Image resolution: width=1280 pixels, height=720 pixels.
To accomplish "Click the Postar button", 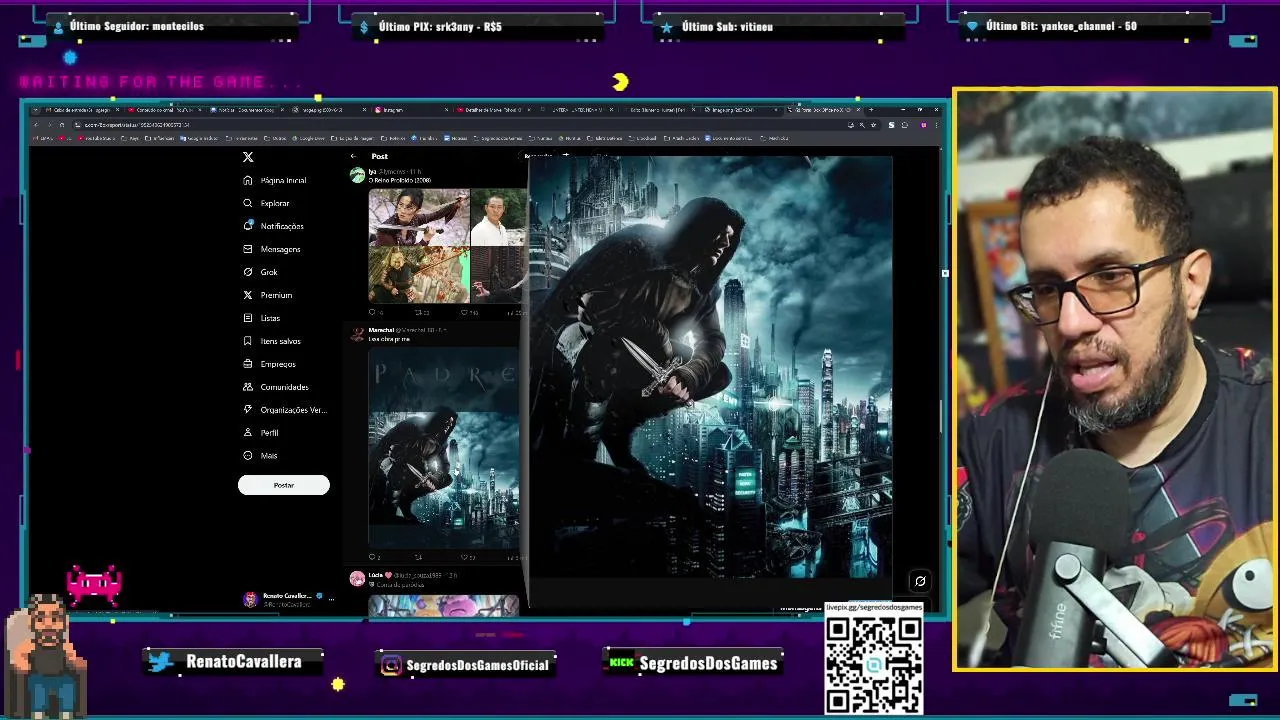I will 283,485.
